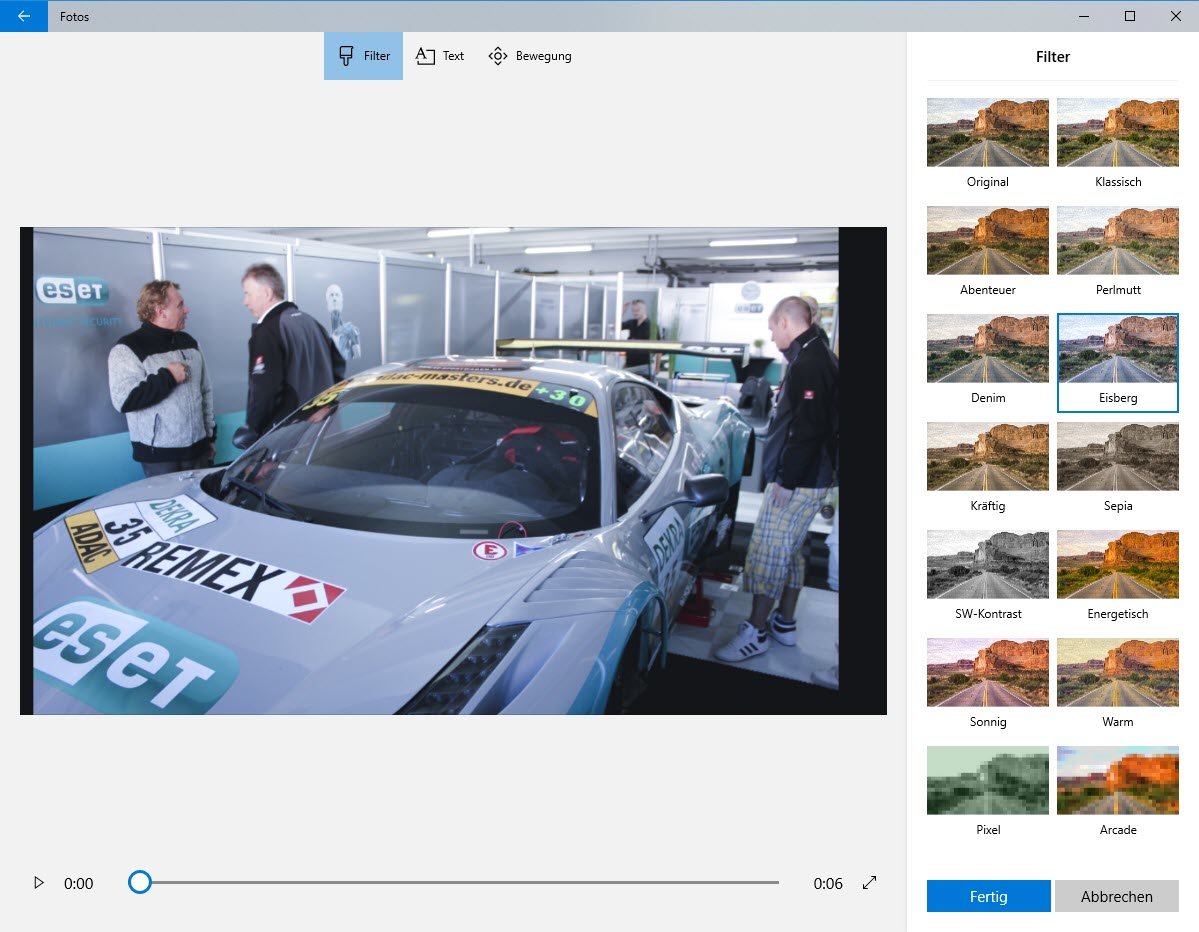Screen dimensions: 1199x932
Task: Click the Abbrechen button
Action: pyautogui.click(x=1116, y=896)
